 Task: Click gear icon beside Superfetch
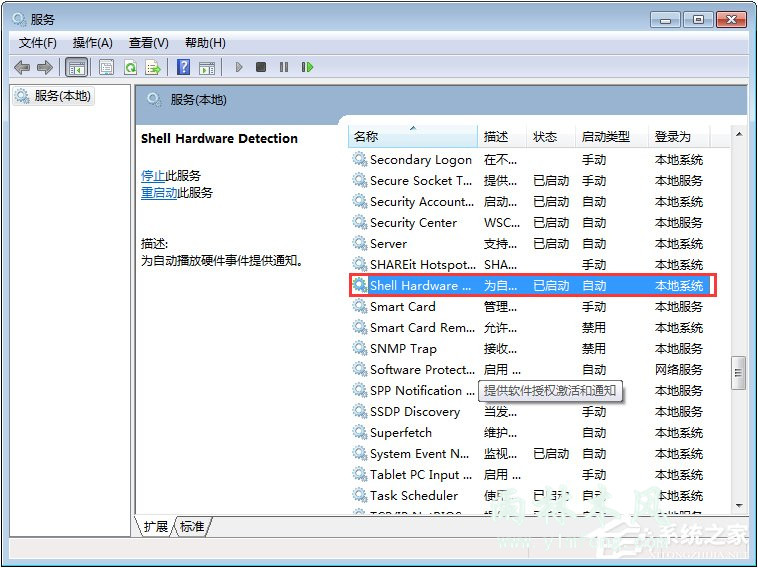pos(360,432)
